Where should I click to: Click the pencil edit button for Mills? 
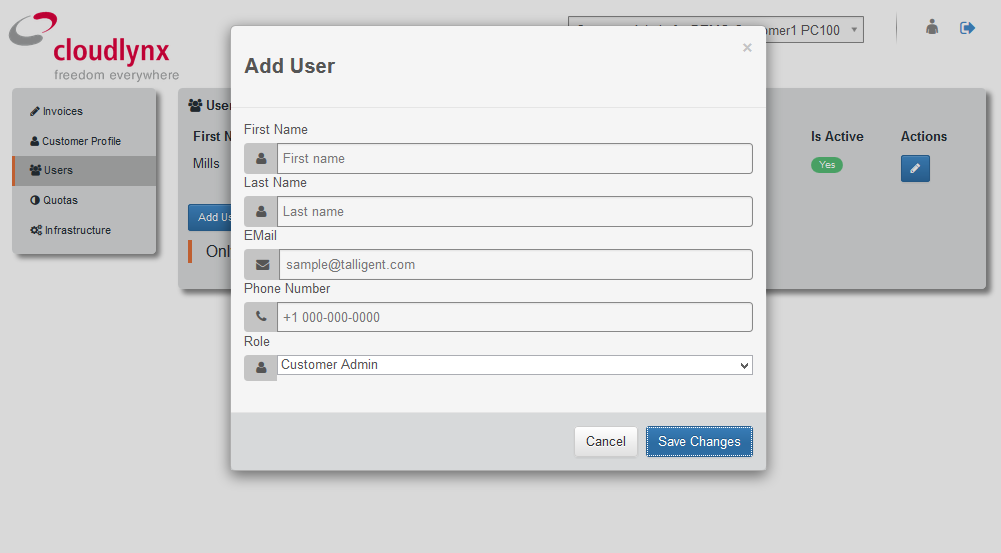(915, 169)
